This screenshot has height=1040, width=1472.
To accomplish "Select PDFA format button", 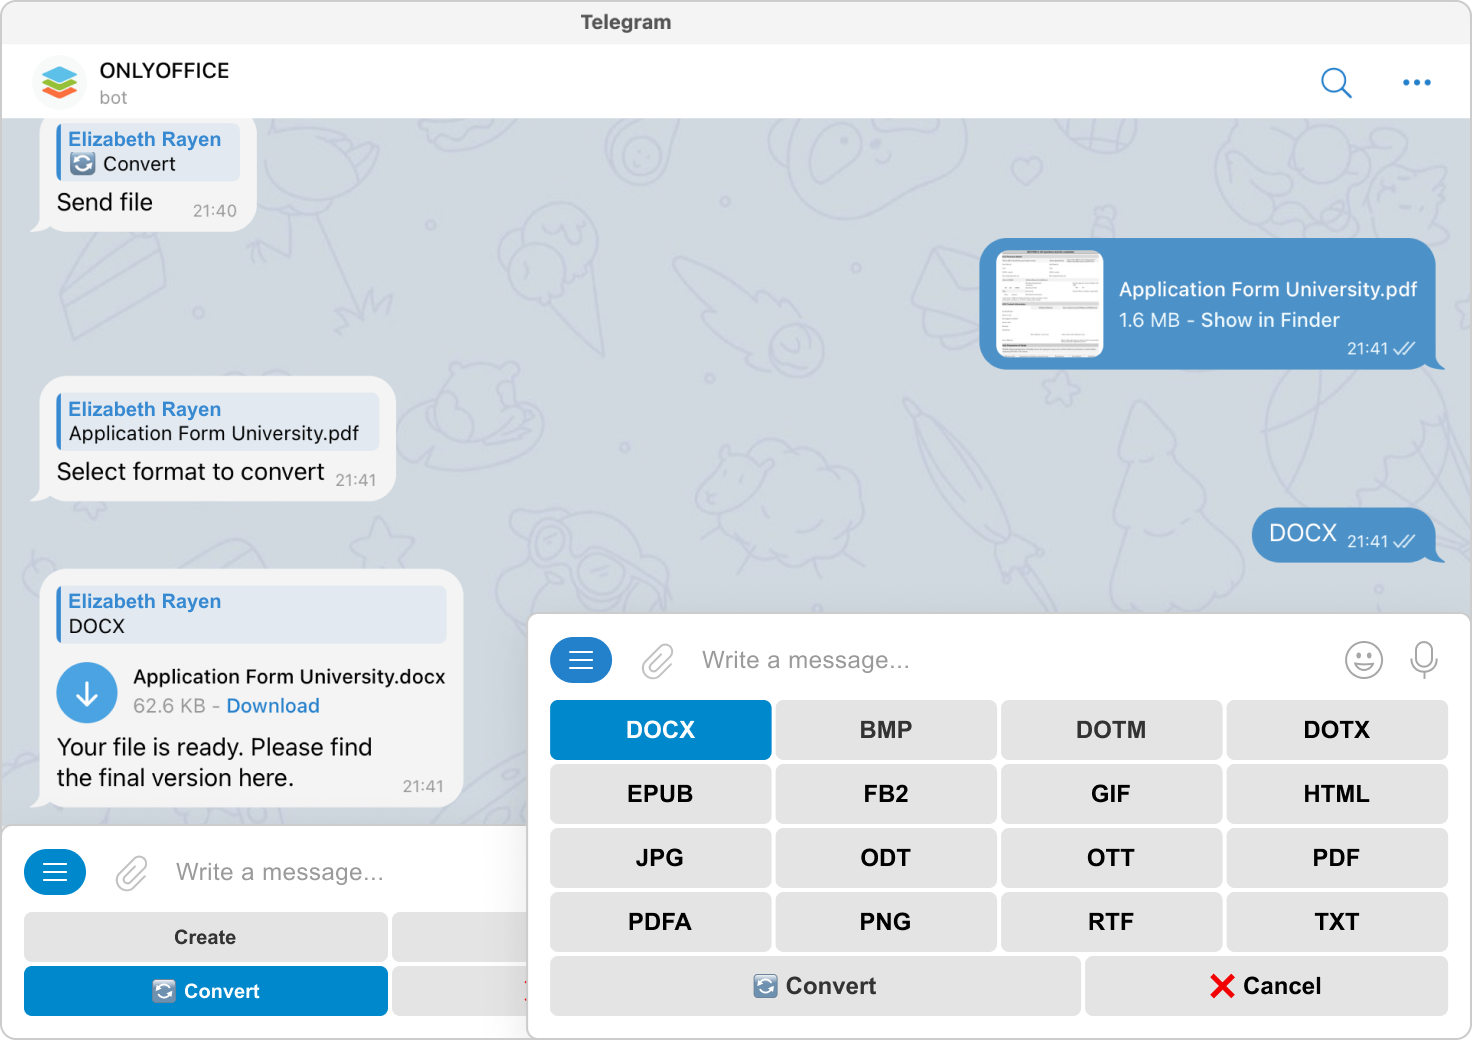I will 660,922.
